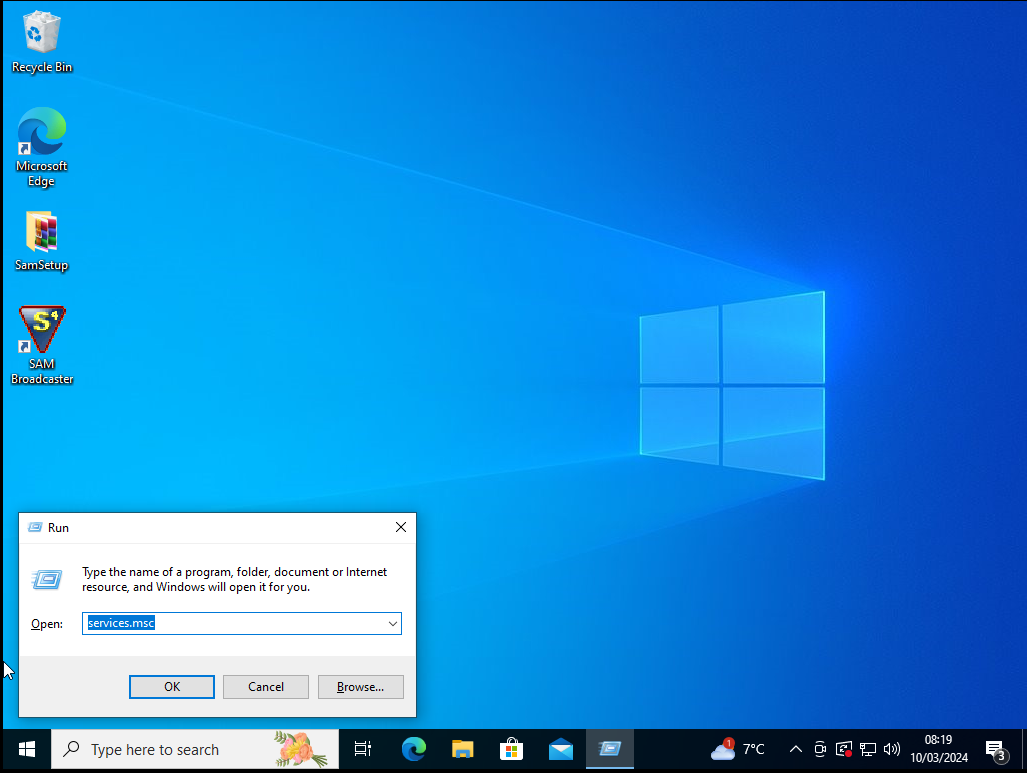Open the Windows Start menu
1027x773 pixels.
27,749
